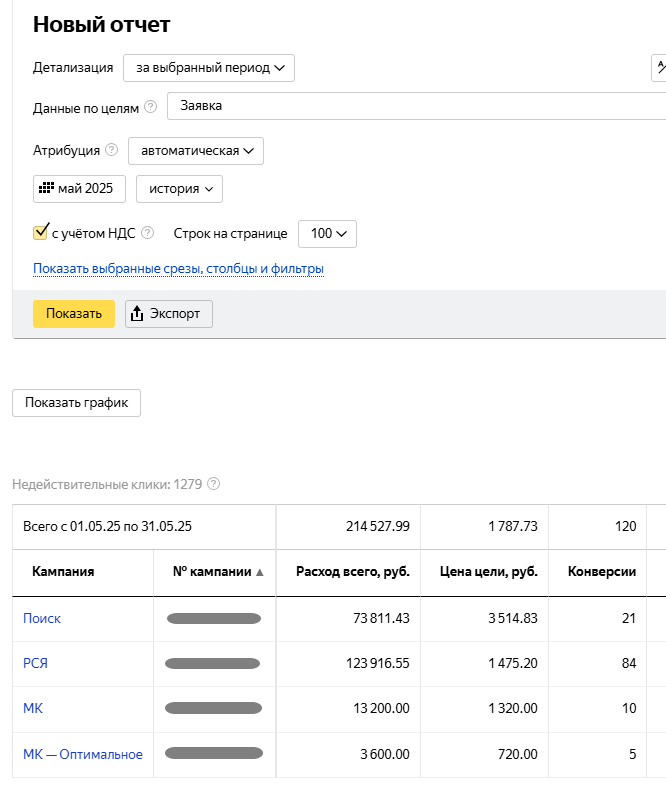Click help icon beside "Данные по целям"

click(x=151, y=106)
